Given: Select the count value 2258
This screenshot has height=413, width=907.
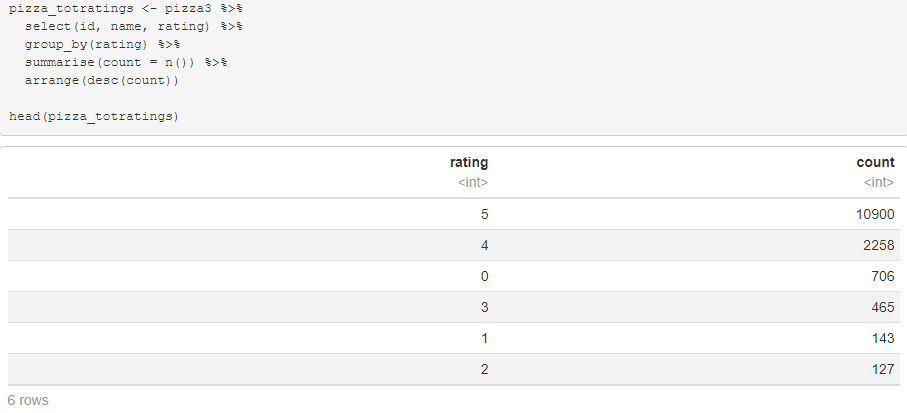Looking at the screenshot, I should [877, 245].
